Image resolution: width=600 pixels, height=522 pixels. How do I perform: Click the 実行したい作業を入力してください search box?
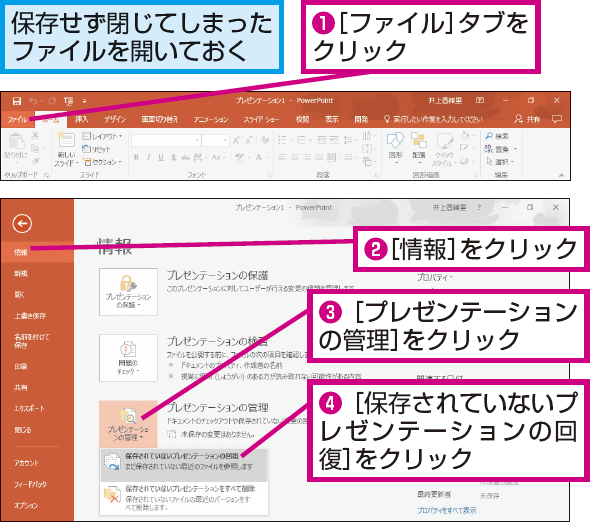click(434, 119)
